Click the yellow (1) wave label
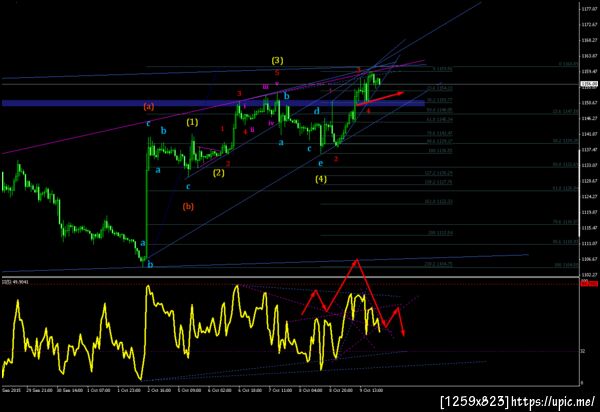 point(192,122)
